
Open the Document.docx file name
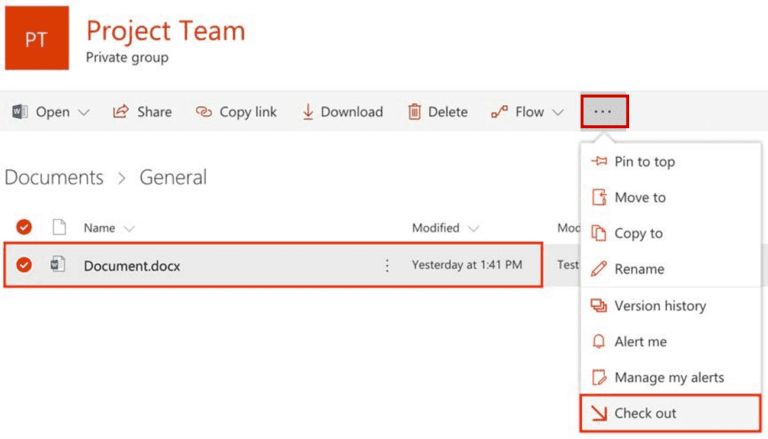132,266
